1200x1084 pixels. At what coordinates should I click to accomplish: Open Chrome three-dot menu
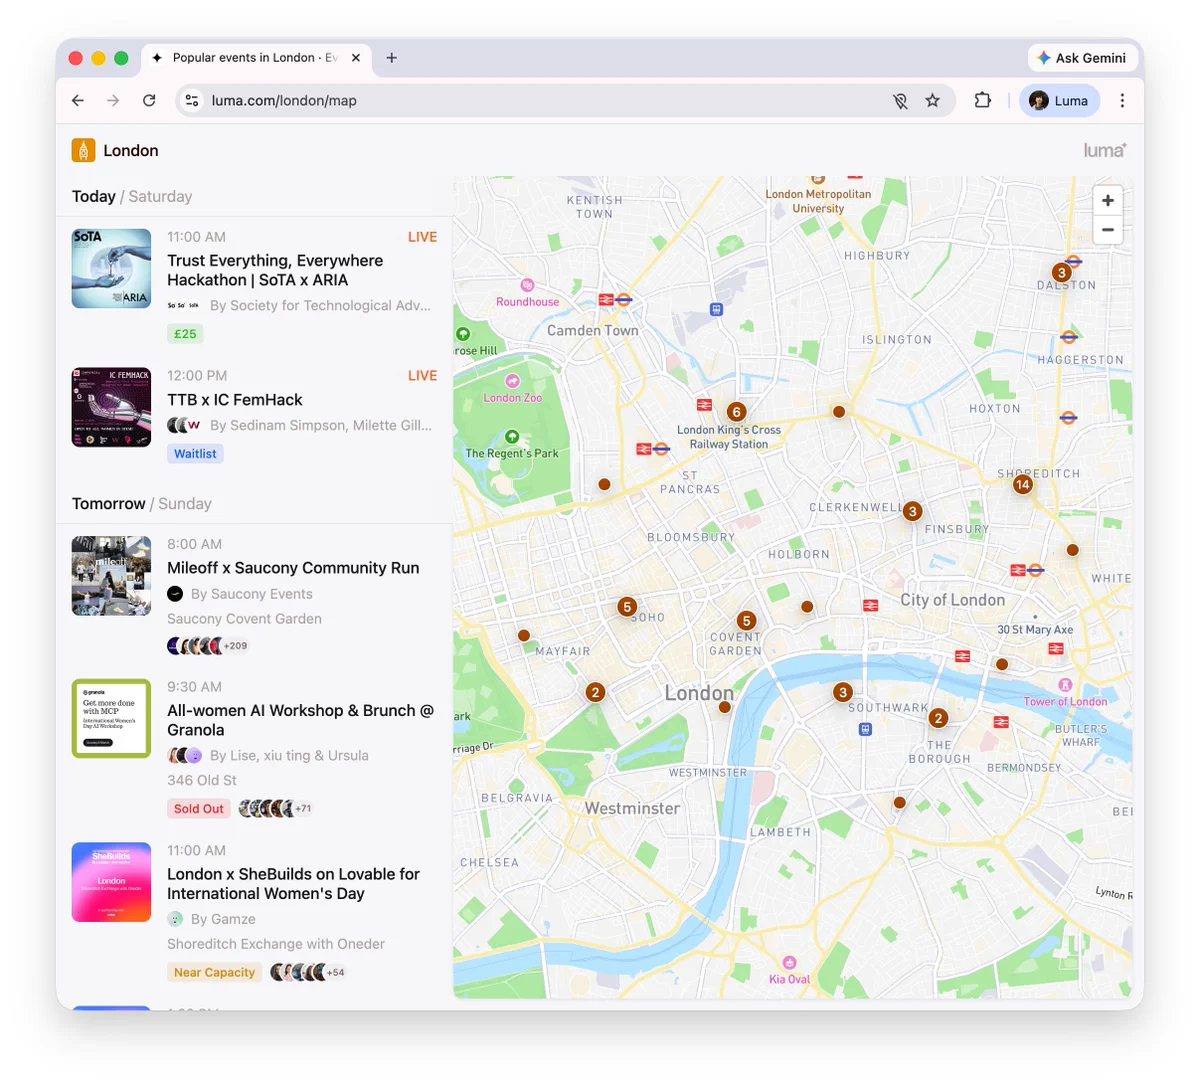click(x=1122, y=100)
